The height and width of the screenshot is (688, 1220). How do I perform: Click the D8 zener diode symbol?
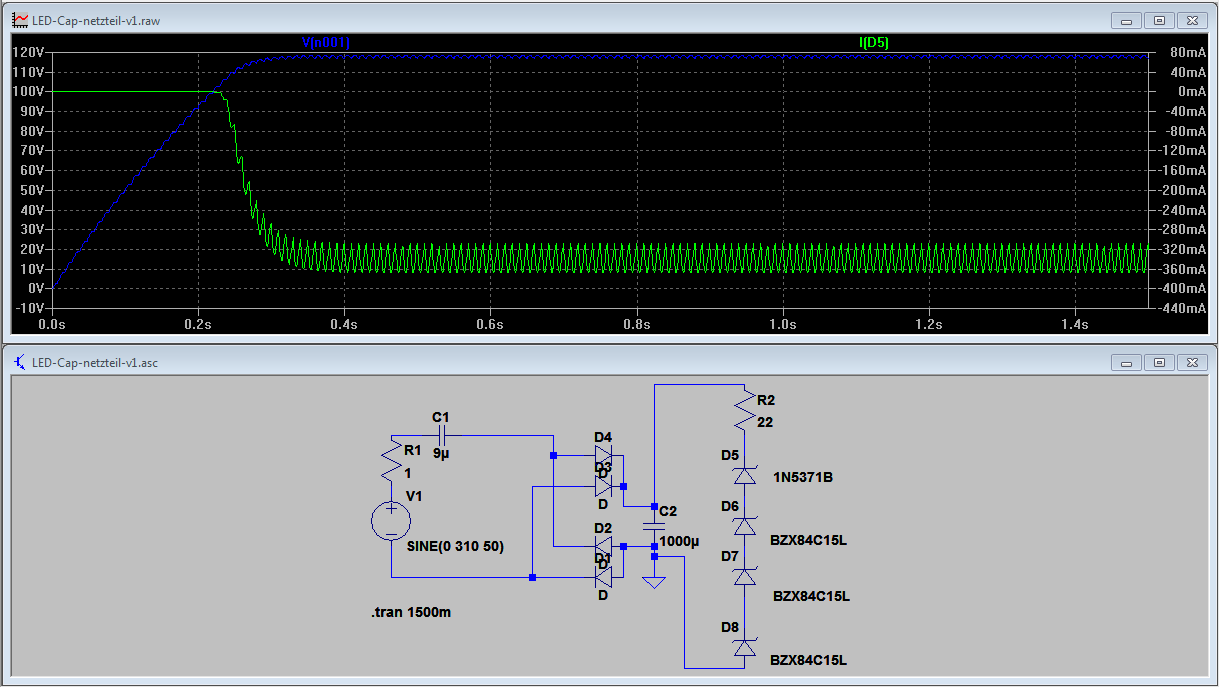tap(743, 648)
